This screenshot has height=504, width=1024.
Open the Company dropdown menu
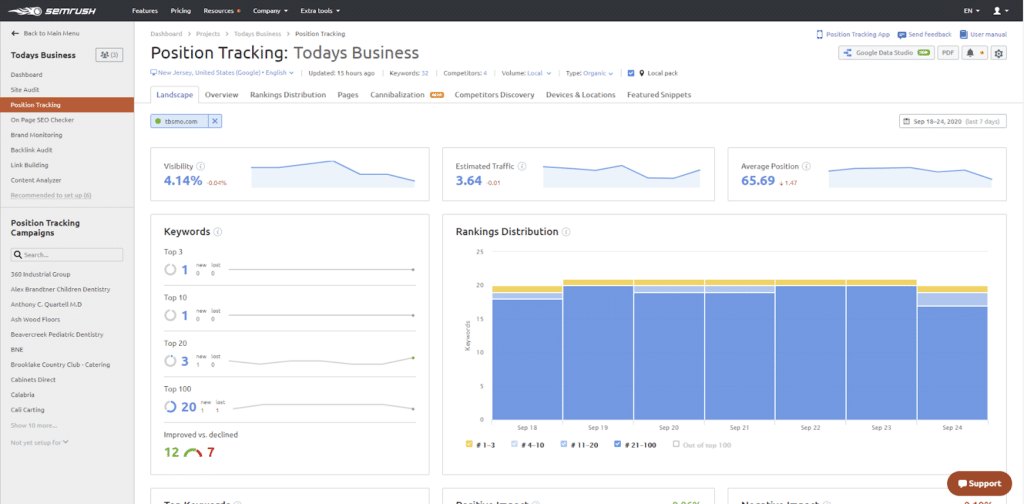pyautogui.click(x=270, y=11)
